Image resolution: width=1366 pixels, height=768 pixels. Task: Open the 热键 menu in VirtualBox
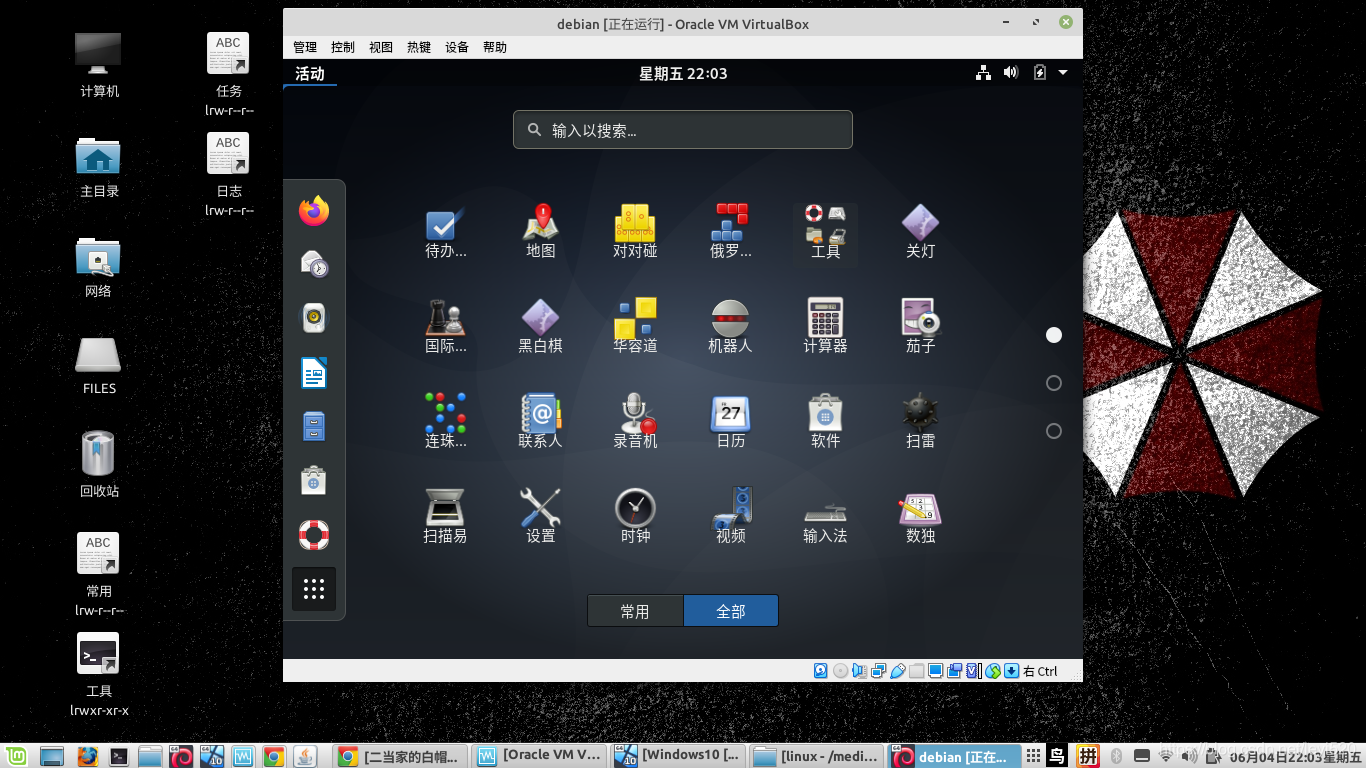[x=419, y=47]
